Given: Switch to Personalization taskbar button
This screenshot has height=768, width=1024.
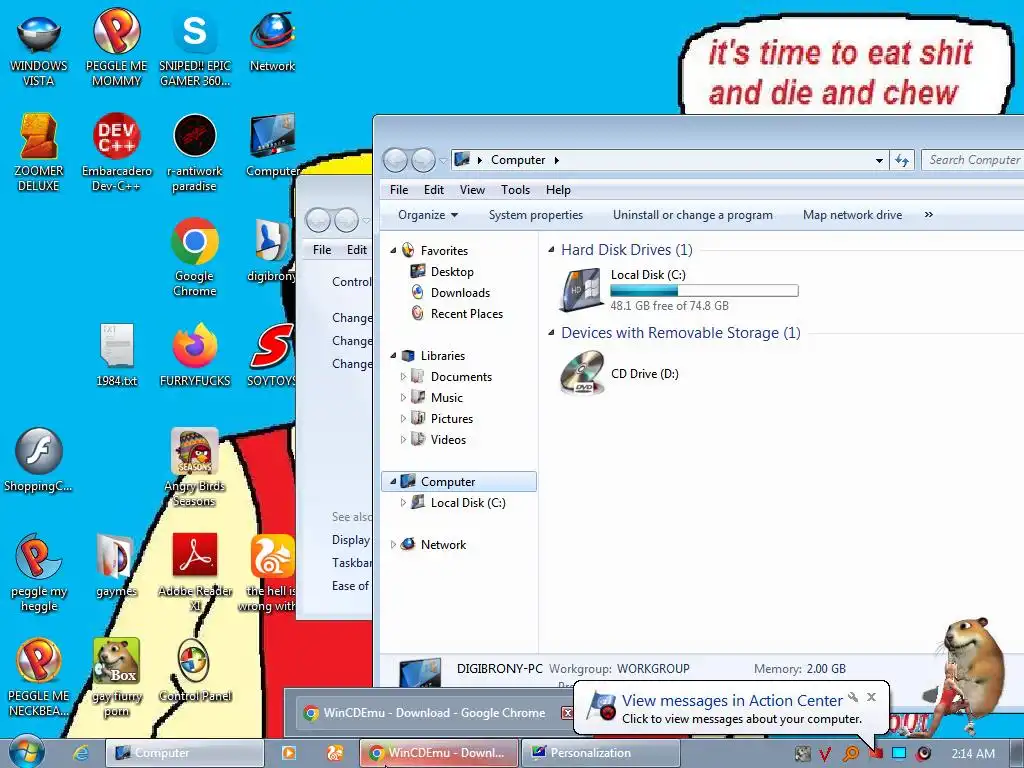Looking at the screenshot, I should [x=600, y=753].
